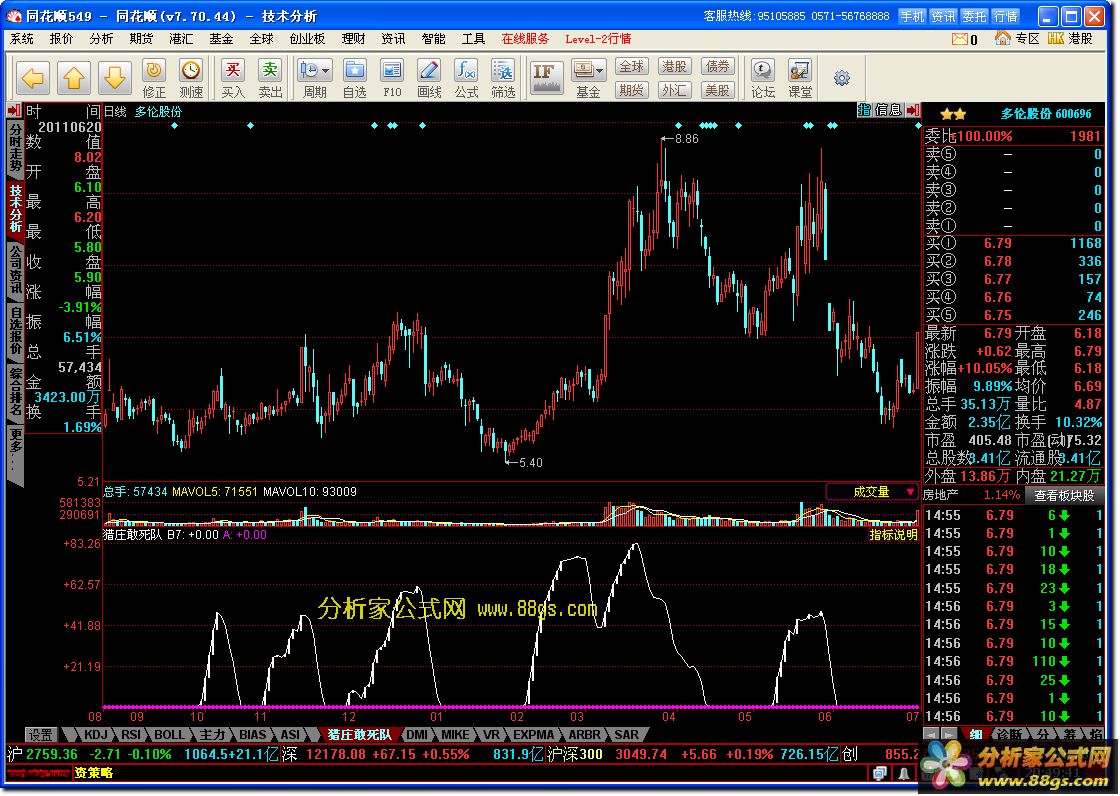
Task: Click the 在线服务 menu link
Action: click(525, 39)
